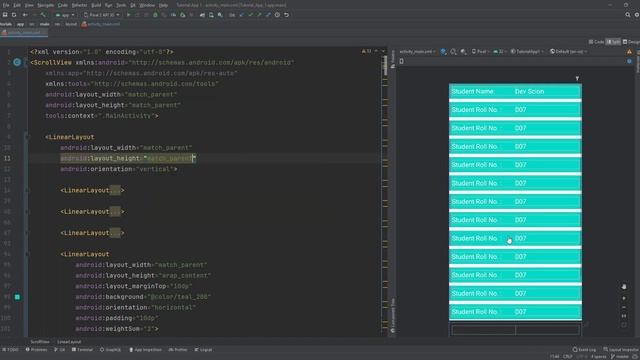Click the zoom in plus icon in preview
The image size is (640, 360).
click(624, 298)
